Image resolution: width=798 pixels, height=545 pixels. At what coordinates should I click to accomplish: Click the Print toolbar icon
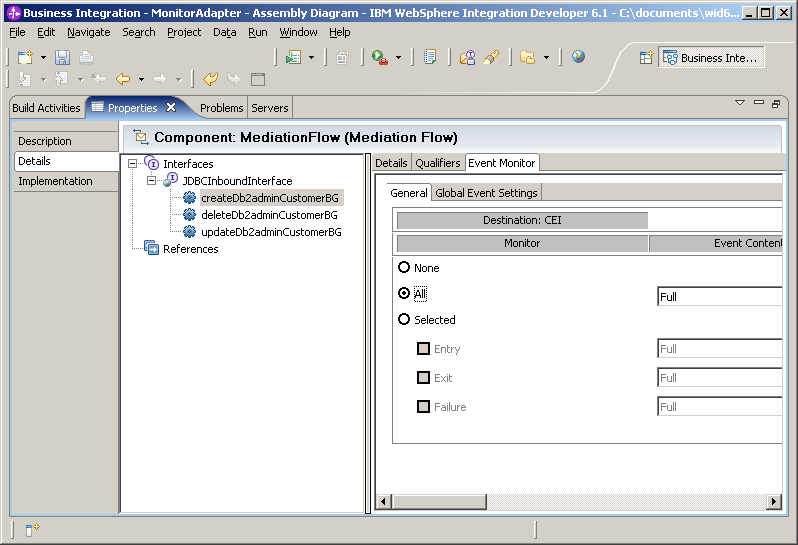(86, 58)
